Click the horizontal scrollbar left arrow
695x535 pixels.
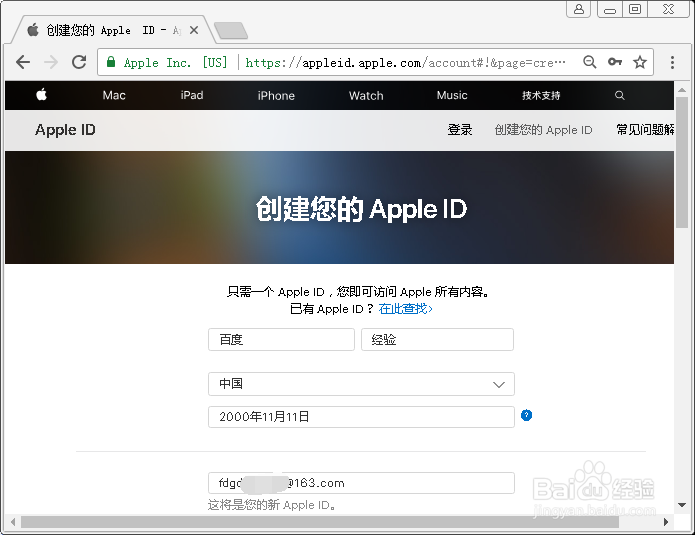[x=13, y=522]
